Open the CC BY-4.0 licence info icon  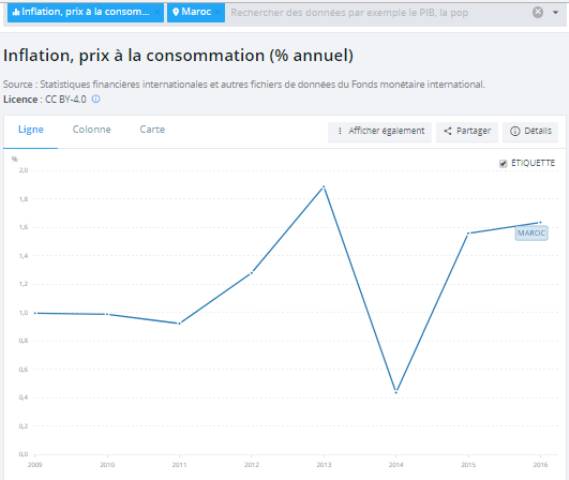click(x=96, y=99)
